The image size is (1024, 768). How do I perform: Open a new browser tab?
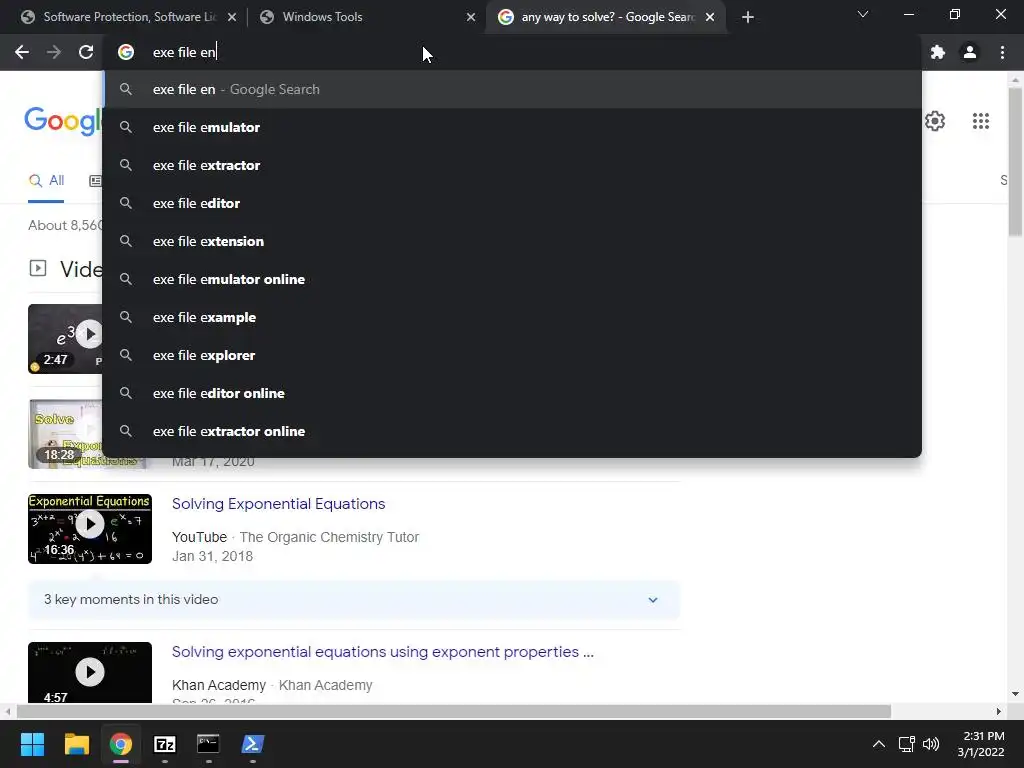pos(748,17)
